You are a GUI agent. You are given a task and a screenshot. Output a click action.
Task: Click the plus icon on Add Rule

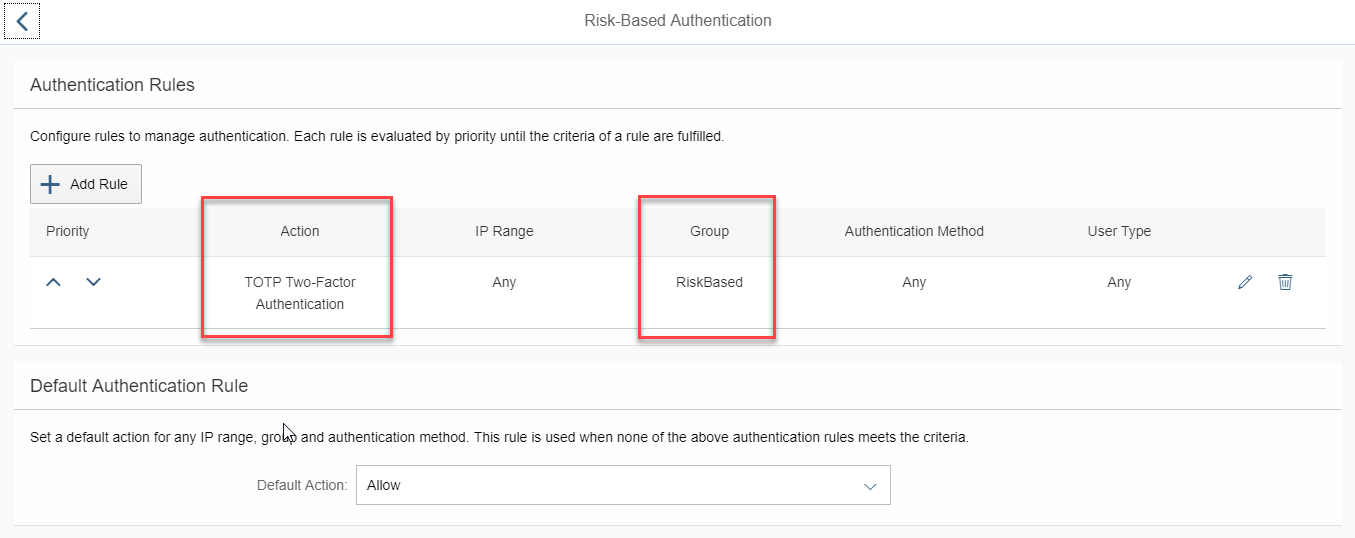pyautogui.click(x=50, y=184)
